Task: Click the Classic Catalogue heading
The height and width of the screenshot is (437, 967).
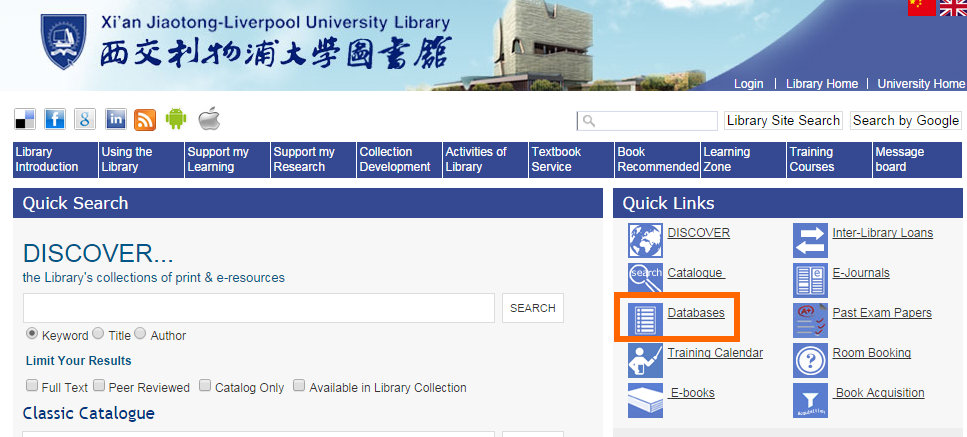Action: pos(89,413)
